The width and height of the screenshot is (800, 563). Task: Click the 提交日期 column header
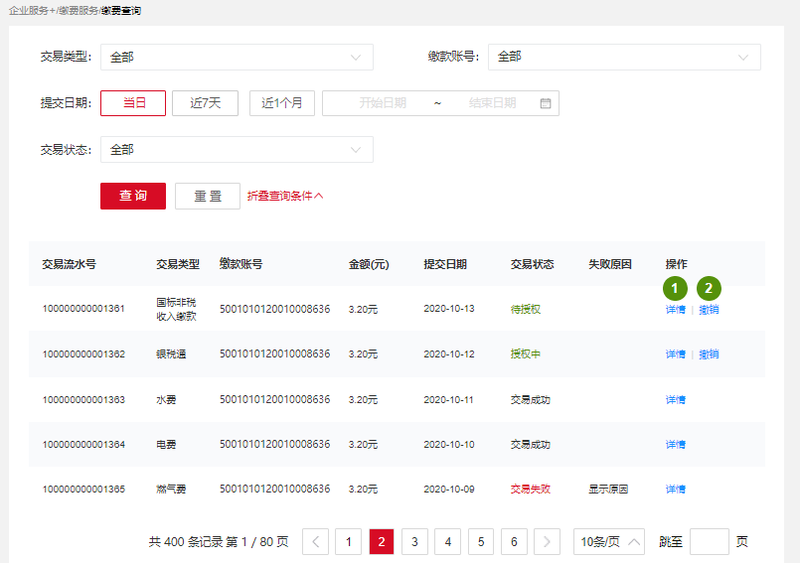pos(445,264)
